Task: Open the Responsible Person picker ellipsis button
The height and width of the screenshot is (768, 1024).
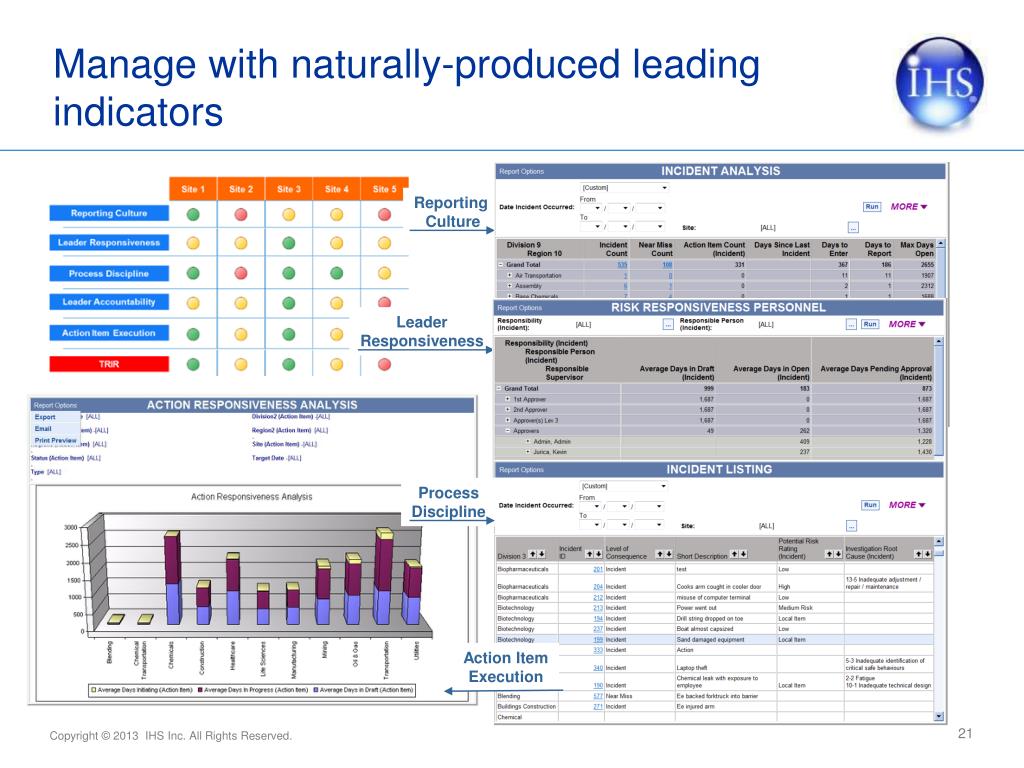Action: [851, 325]
